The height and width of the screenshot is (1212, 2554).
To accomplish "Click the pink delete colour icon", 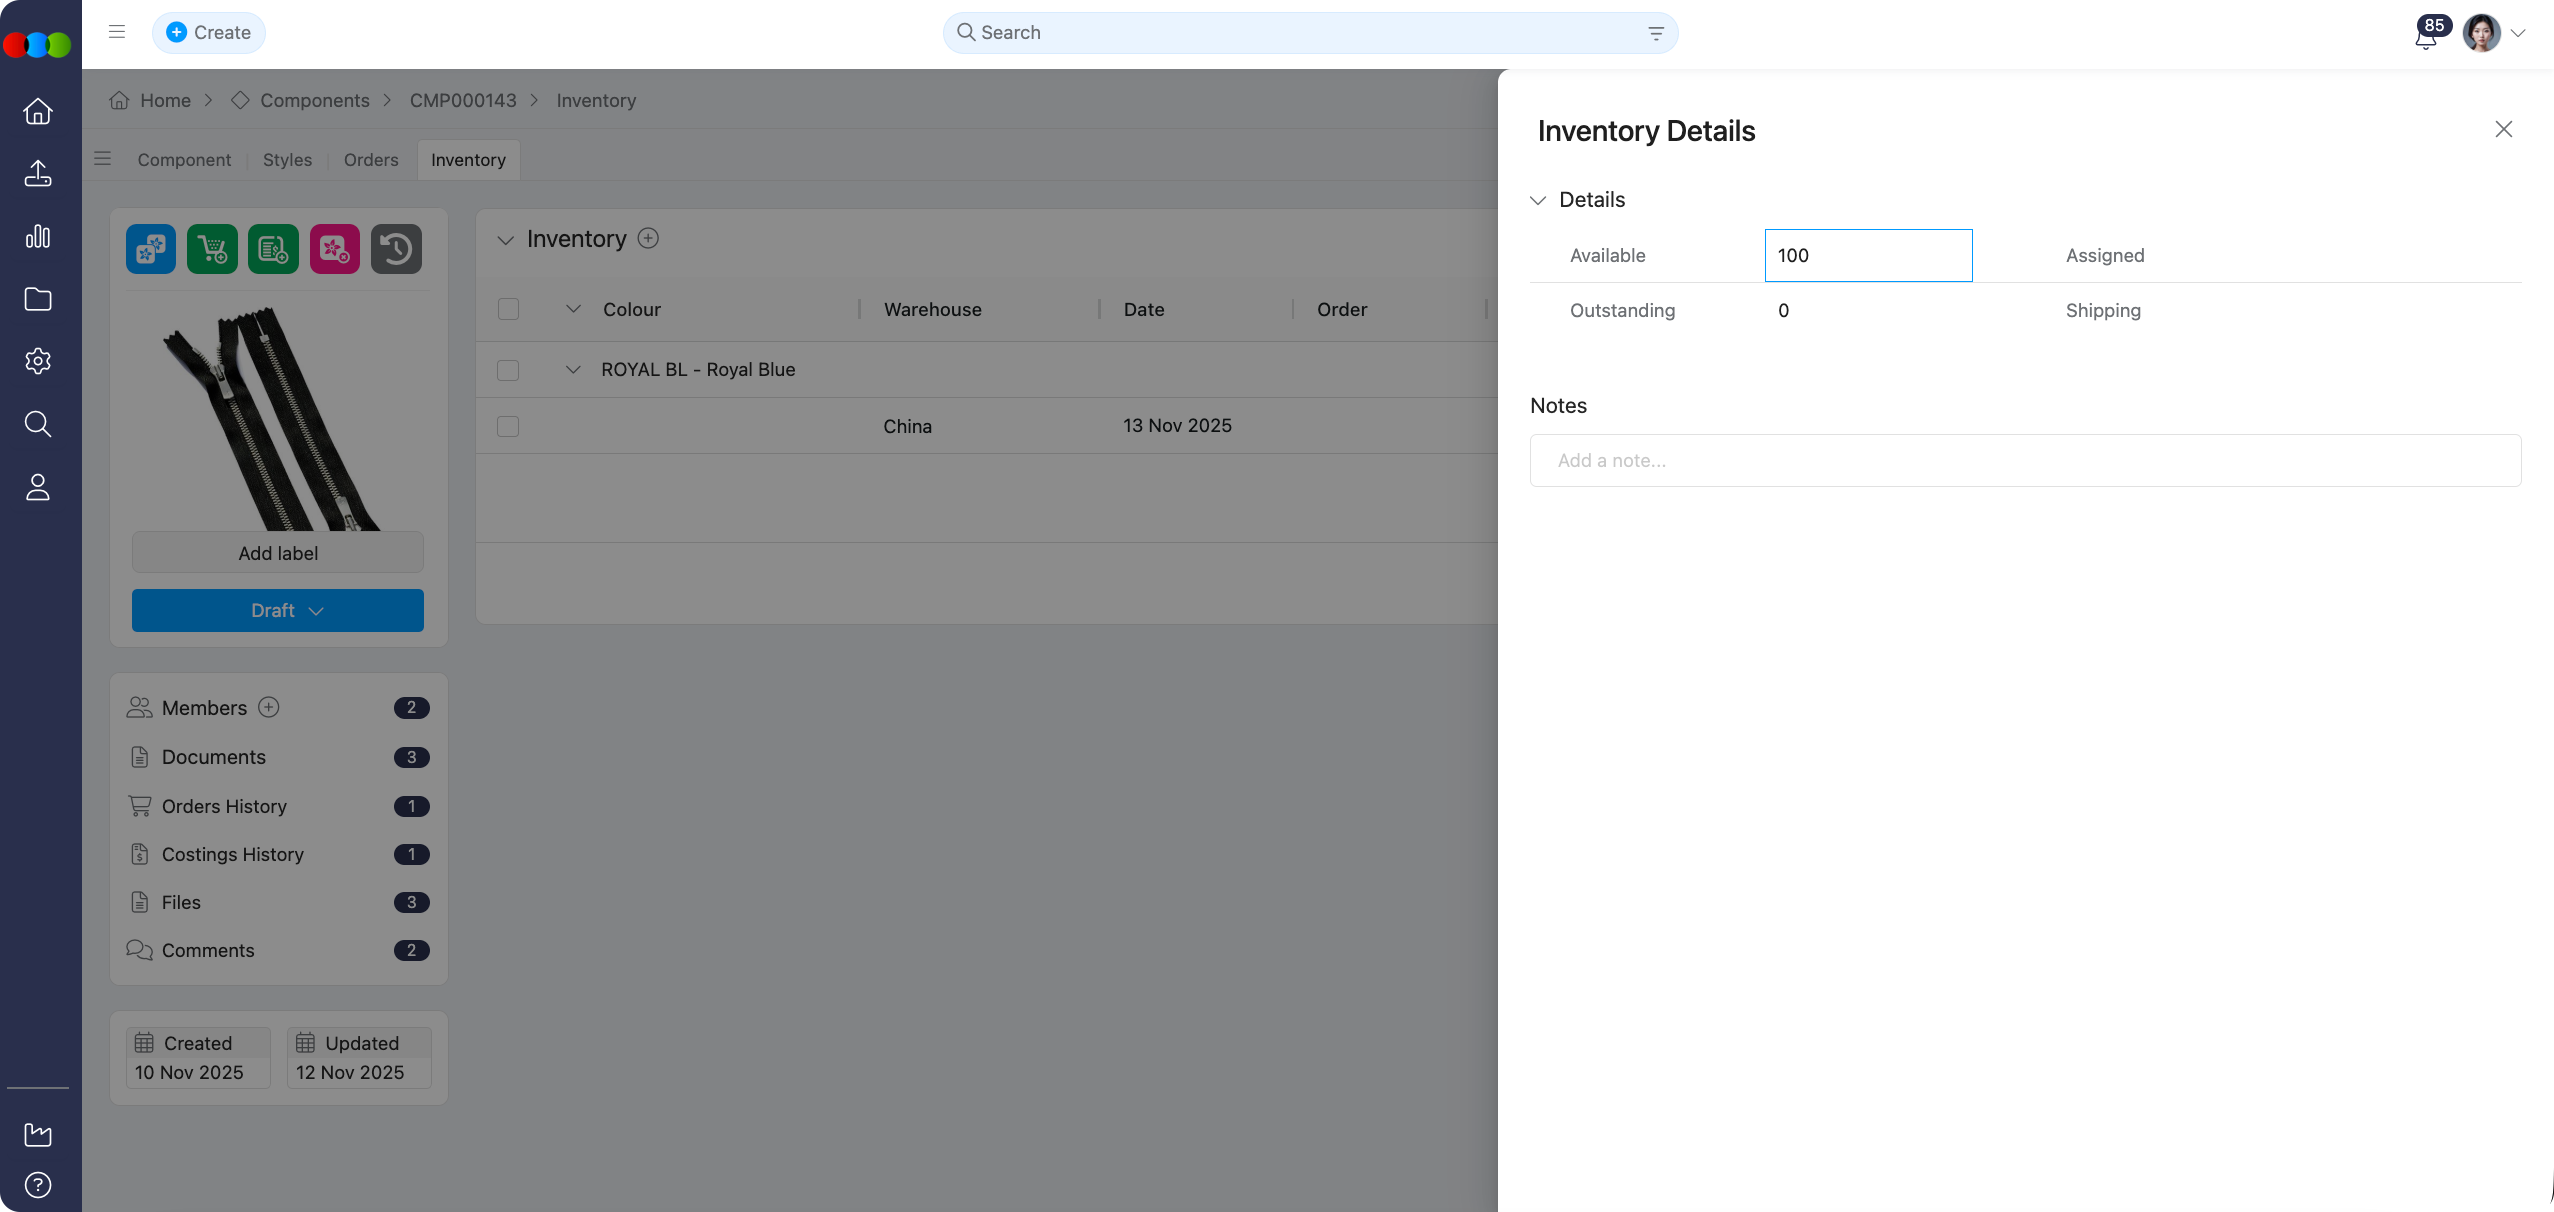I will point(334,249).
